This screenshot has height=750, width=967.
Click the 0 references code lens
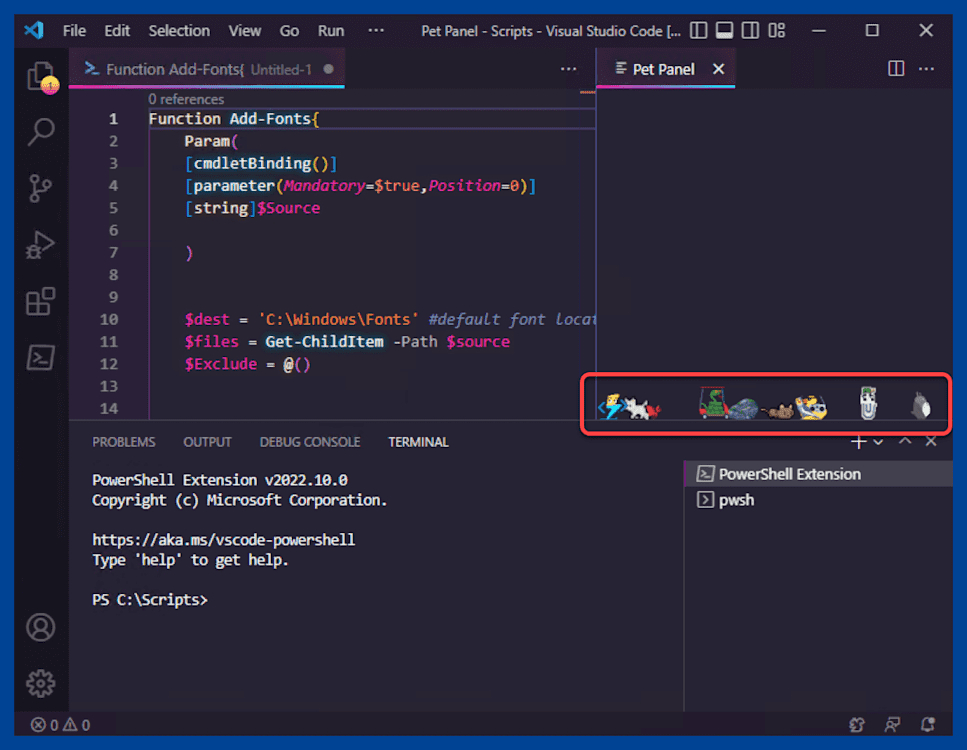[186, 99]
